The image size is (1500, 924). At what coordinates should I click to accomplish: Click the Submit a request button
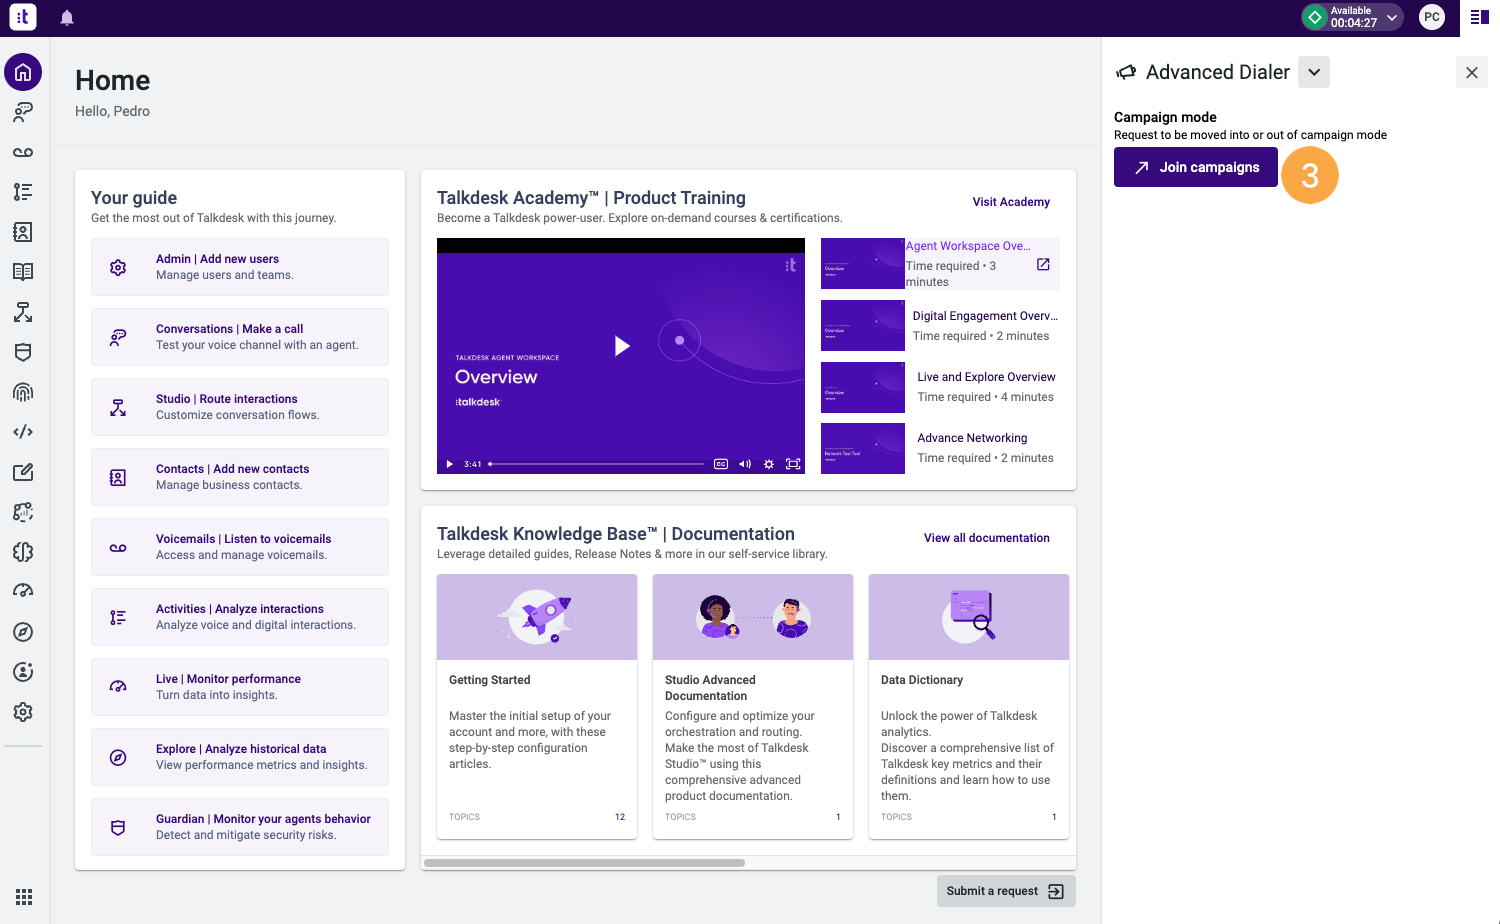1006,891
